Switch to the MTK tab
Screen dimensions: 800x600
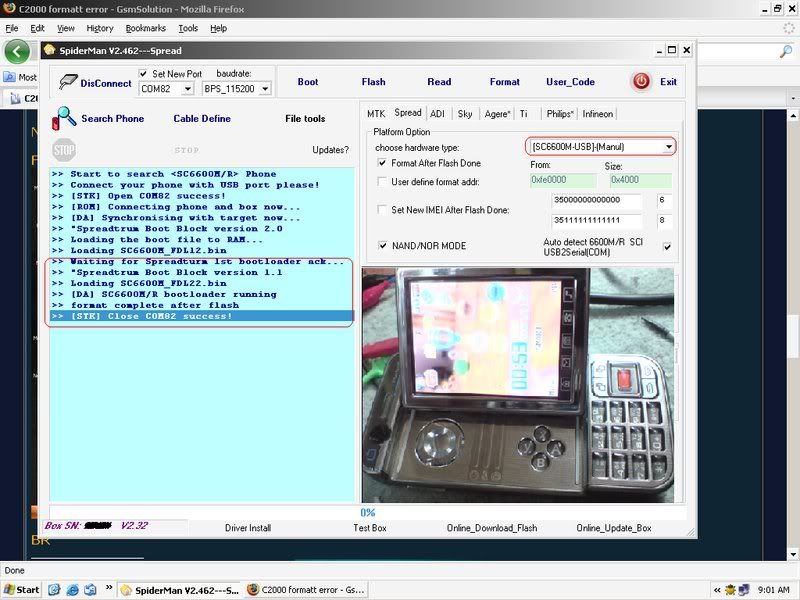[x=376, y=114]
